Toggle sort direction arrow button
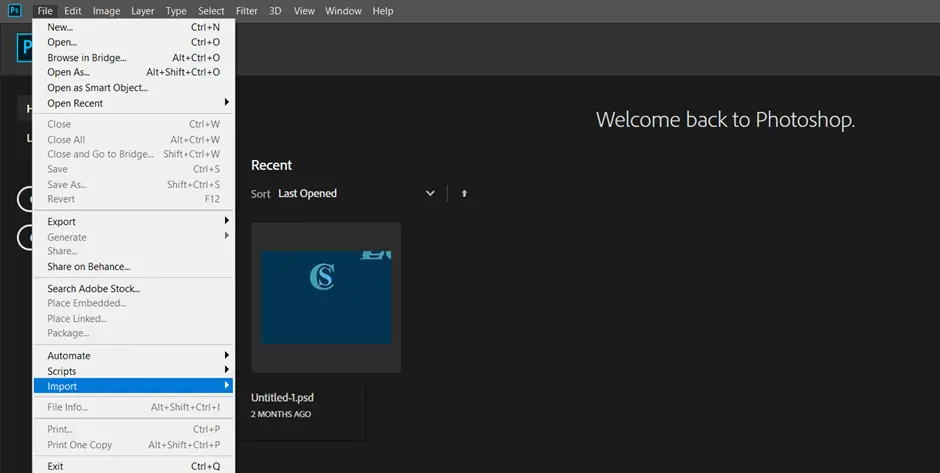 tap(464, 194)
